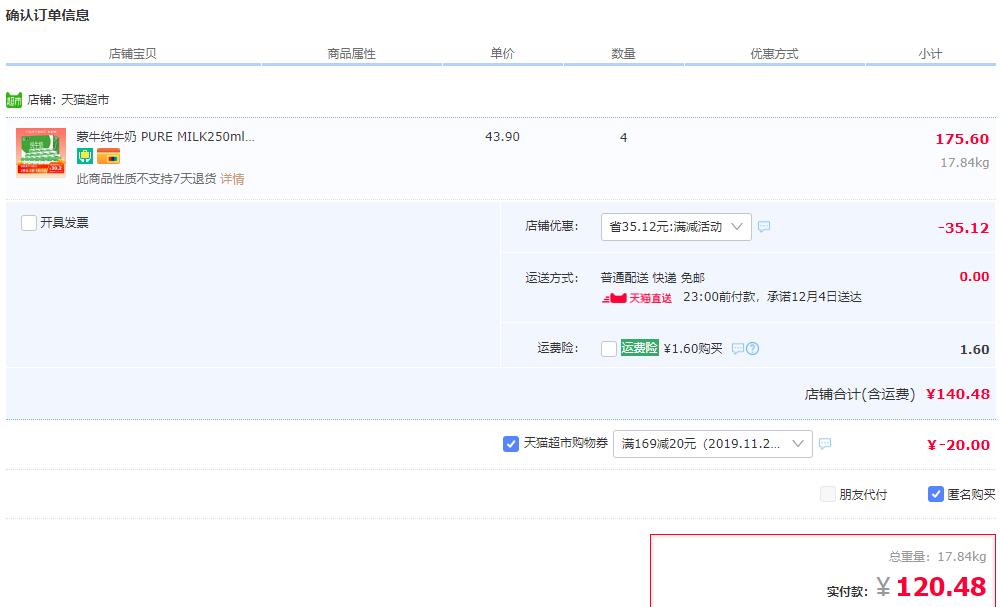This screenshot has height=607, width=1000.
Task: Open the 蒙牛纯牛奶 PURE MILK product title
Action: coord(166,136)
